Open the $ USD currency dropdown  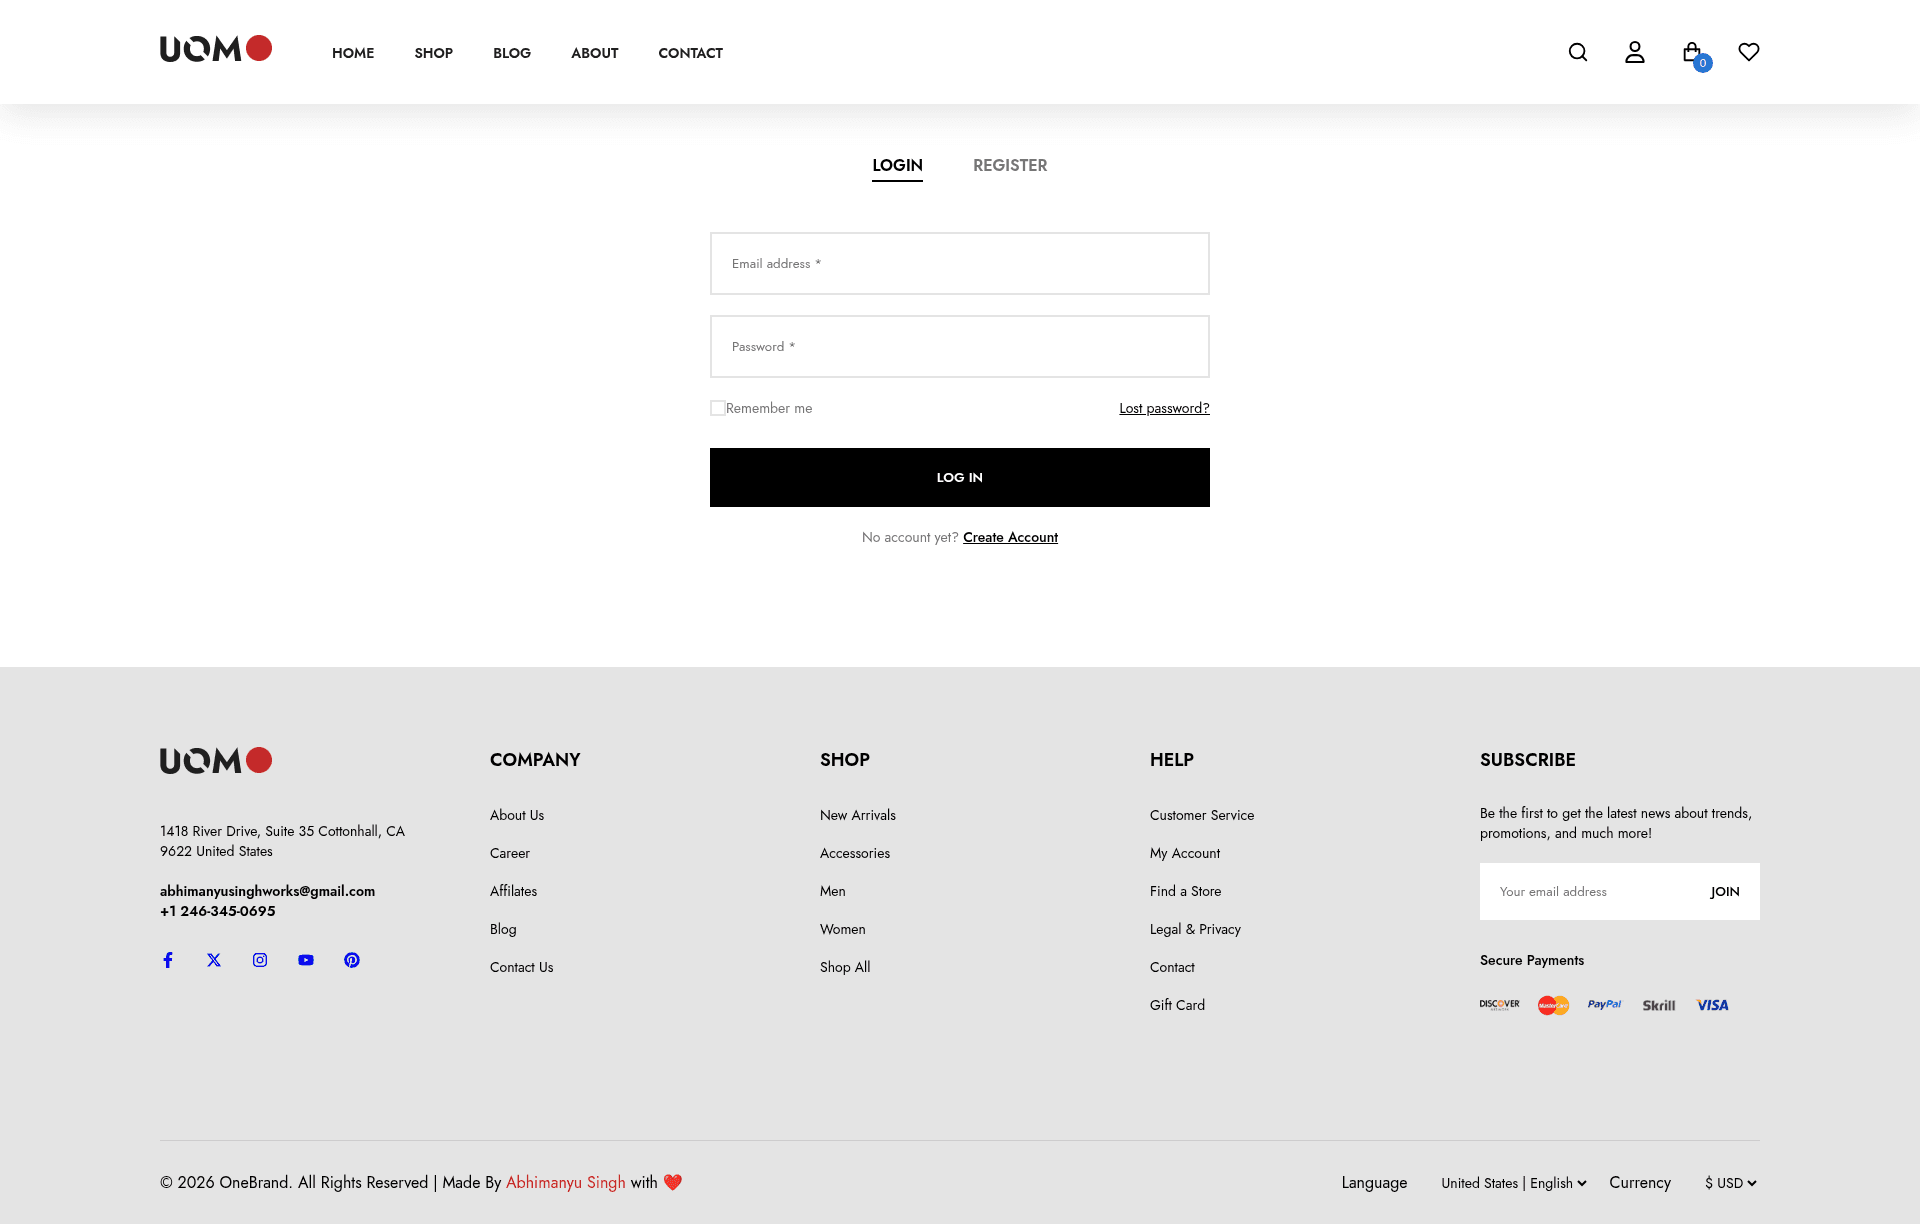[x=1730, y=1183]
